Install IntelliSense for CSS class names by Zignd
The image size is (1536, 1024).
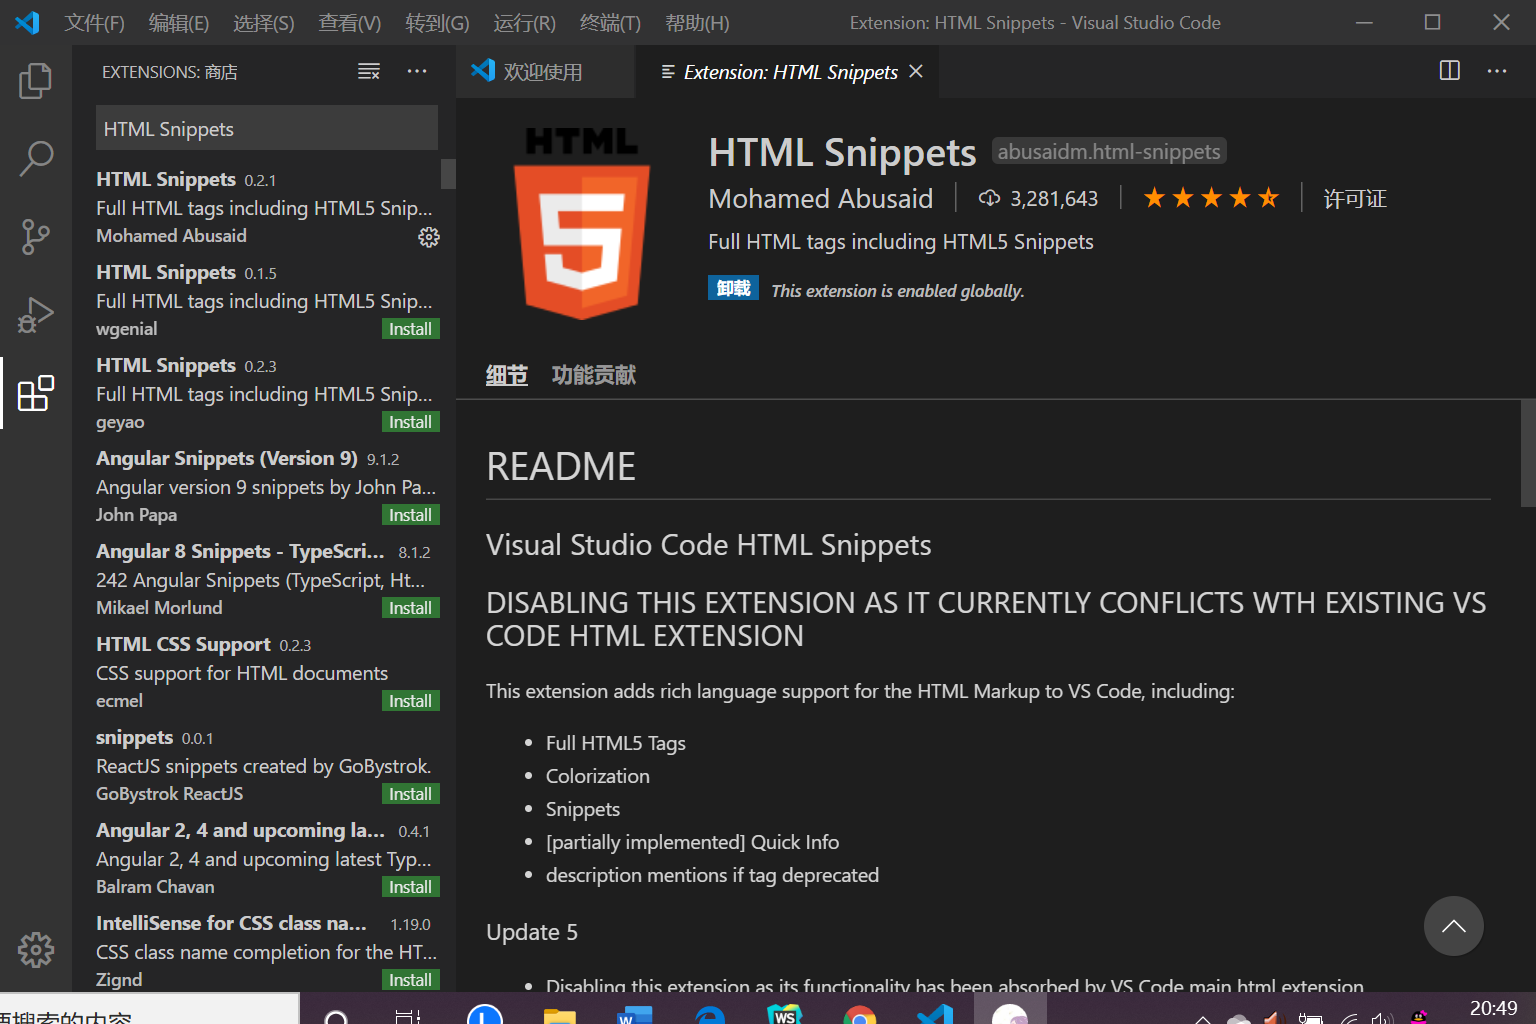[x=411, y=980]
